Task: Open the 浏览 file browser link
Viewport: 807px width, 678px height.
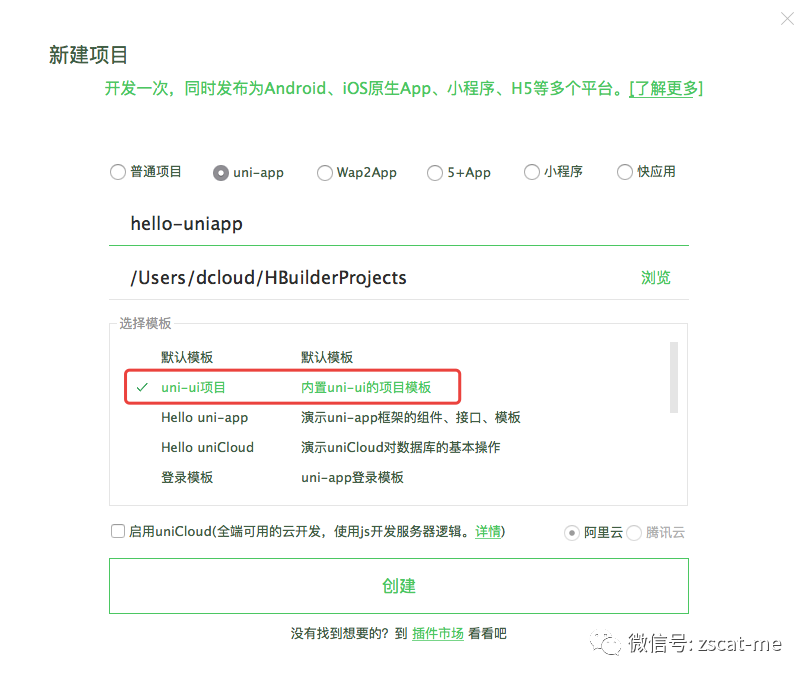Action: [x=655, y=277]
